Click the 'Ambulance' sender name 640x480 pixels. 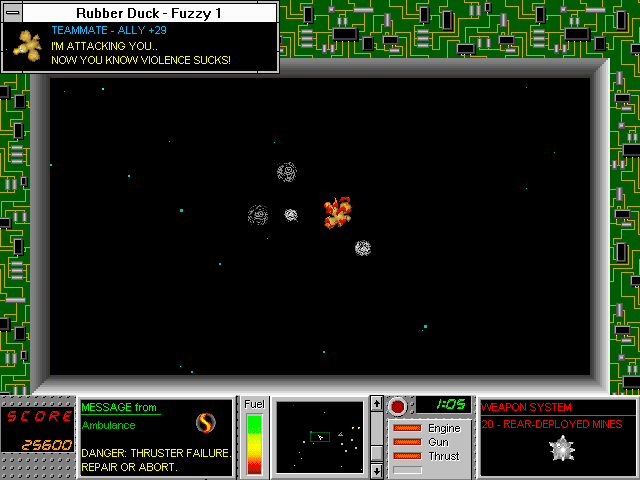click(x=109, y=425)
